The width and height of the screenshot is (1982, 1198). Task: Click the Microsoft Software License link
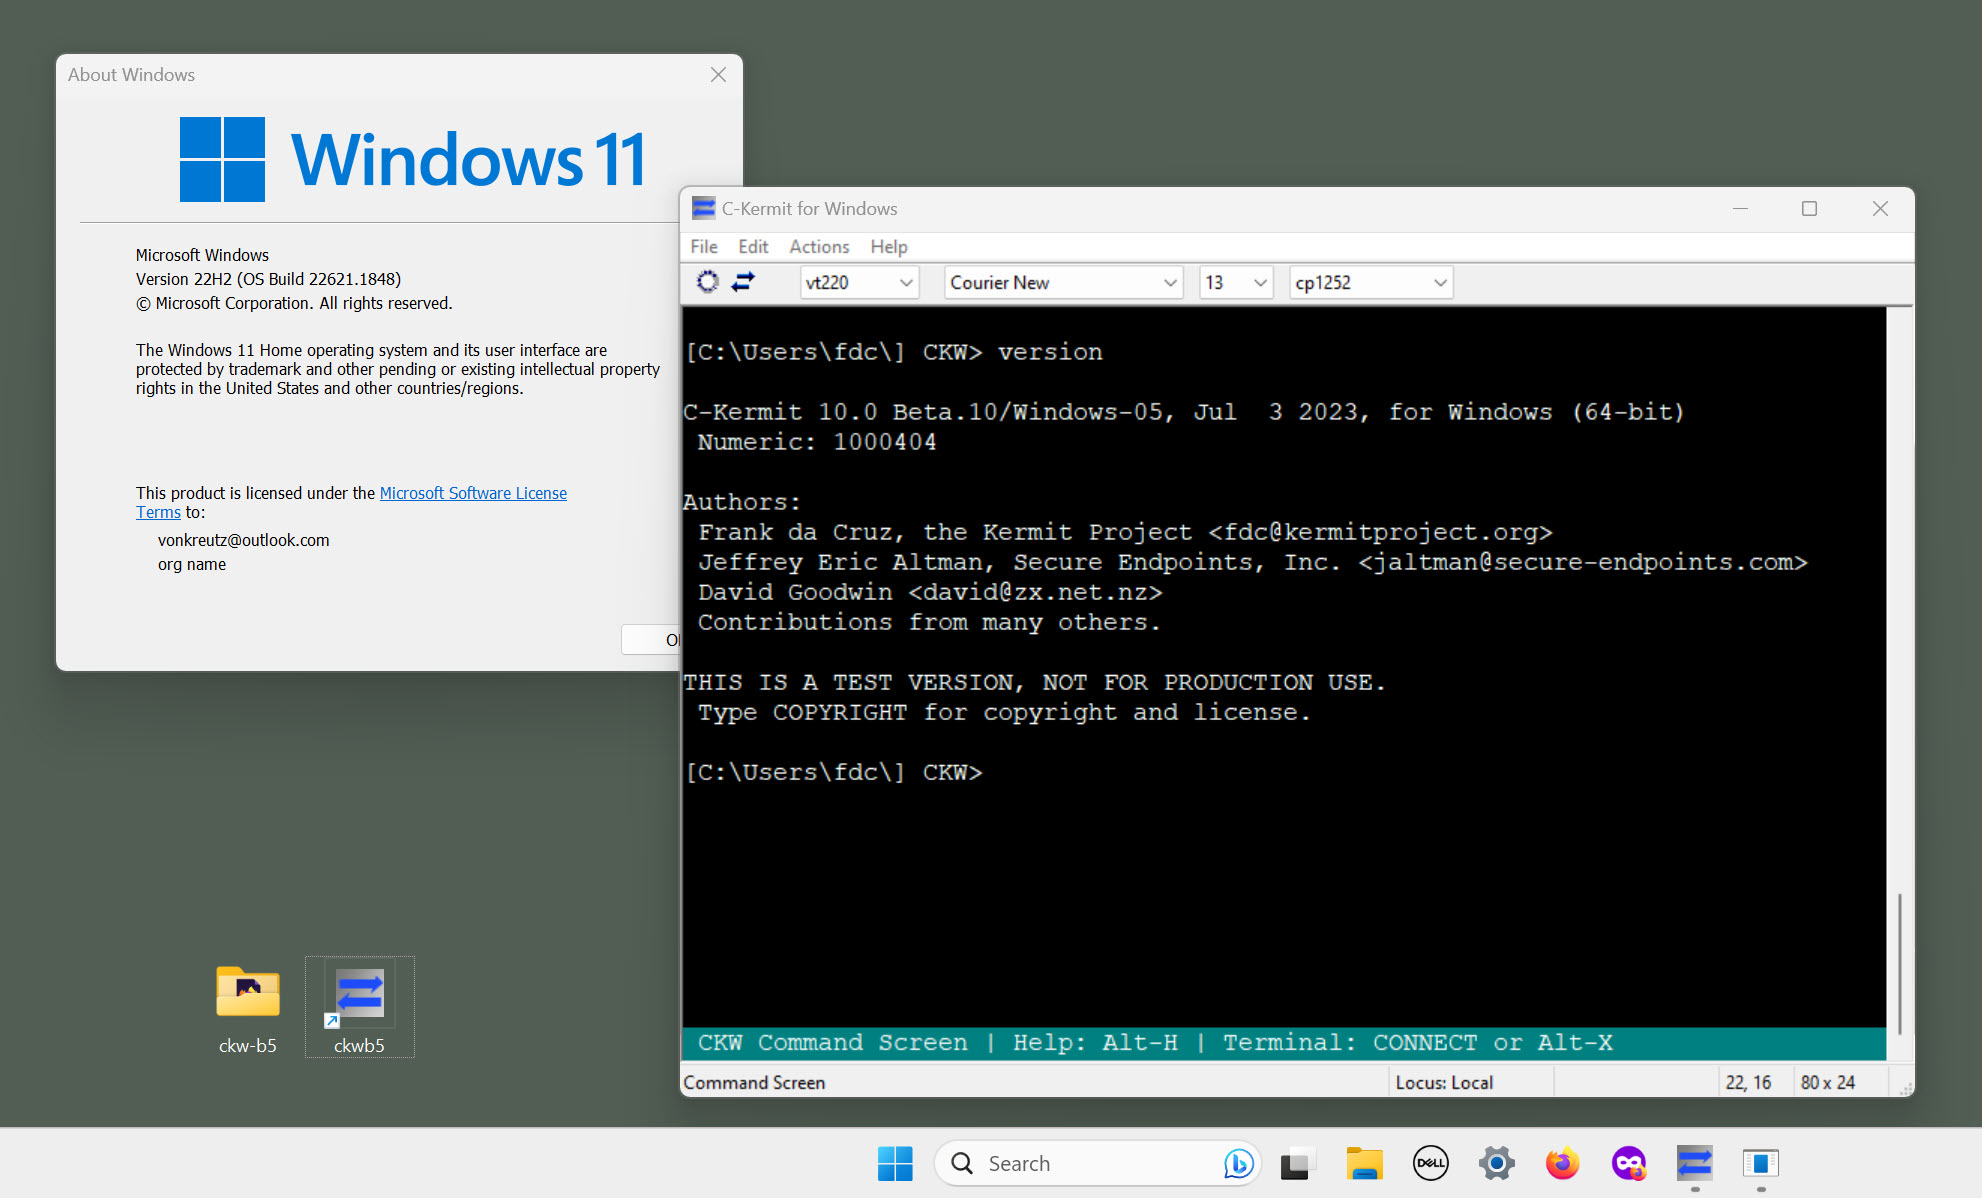click(x=473, y=493)
